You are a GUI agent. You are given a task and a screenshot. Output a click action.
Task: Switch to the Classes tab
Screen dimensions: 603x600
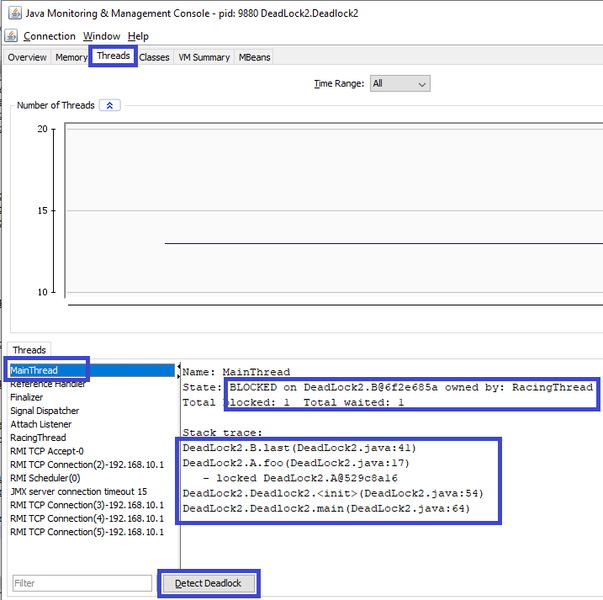tap(154, 57)
